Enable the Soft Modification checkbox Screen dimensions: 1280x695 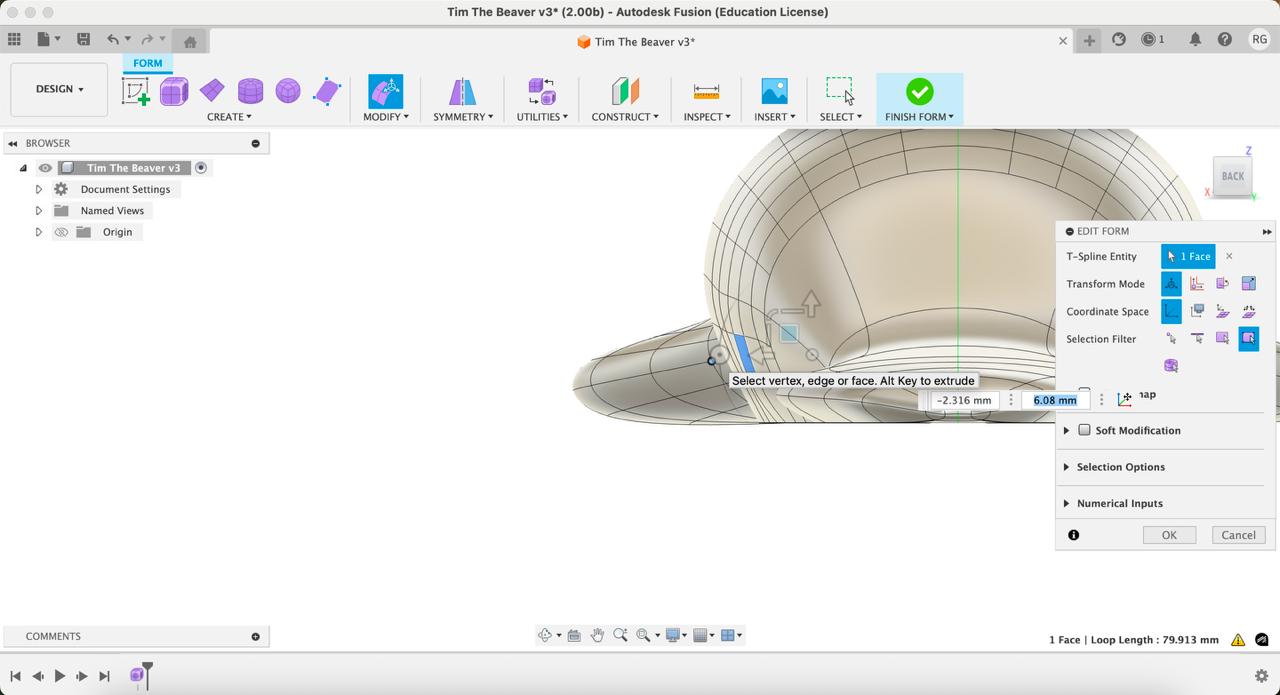click(1084, 430)
